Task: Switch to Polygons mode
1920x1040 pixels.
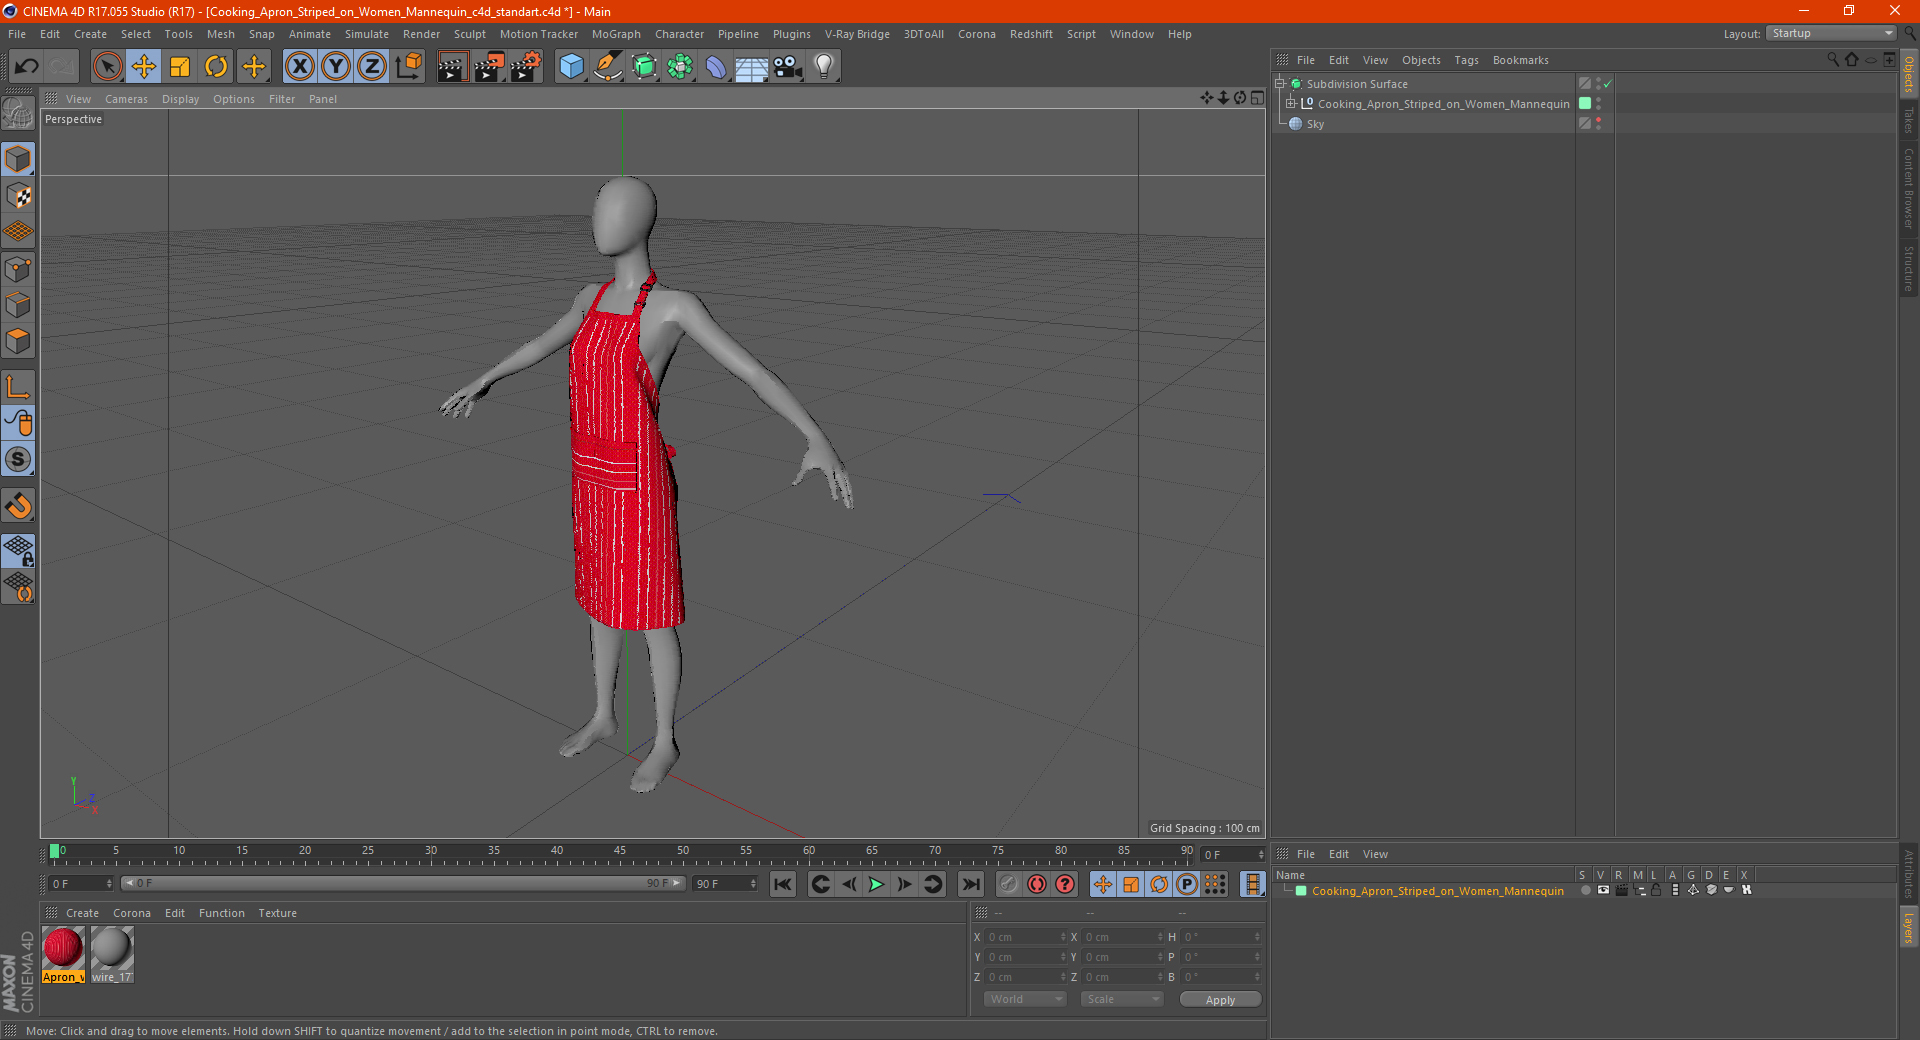Action: pyautogui.click(x=19, y=341)
